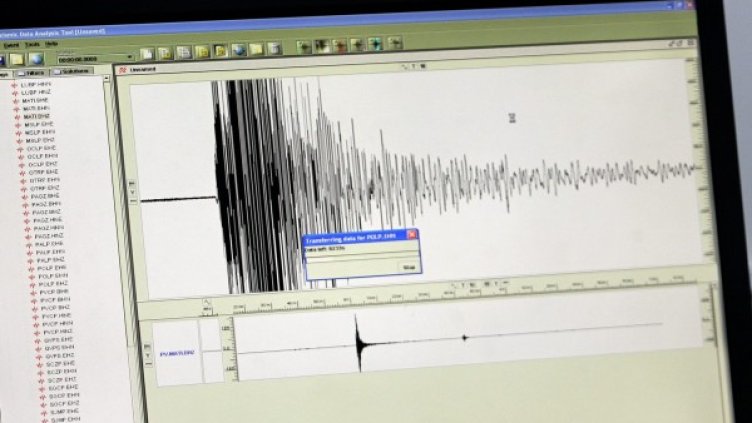Open the Help menu

coord(53,45)
